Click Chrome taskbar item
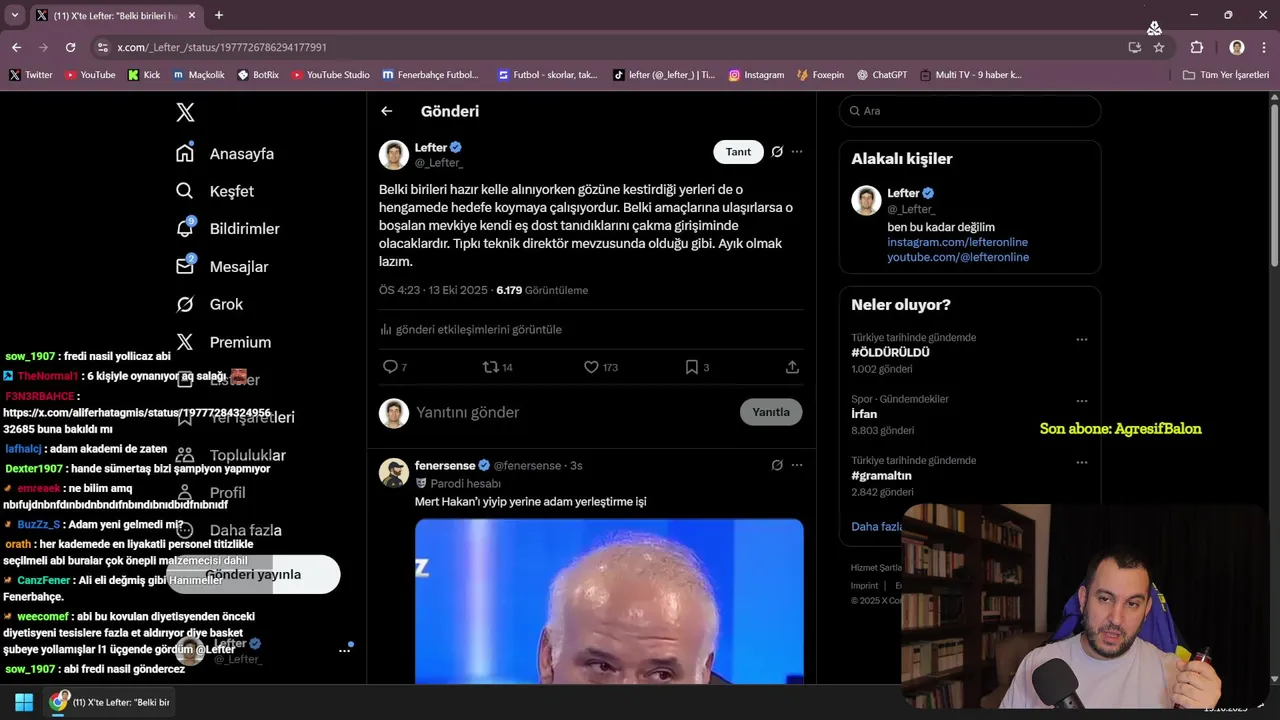The width and height of the screenshot is (1280, 720). [111, 702]
